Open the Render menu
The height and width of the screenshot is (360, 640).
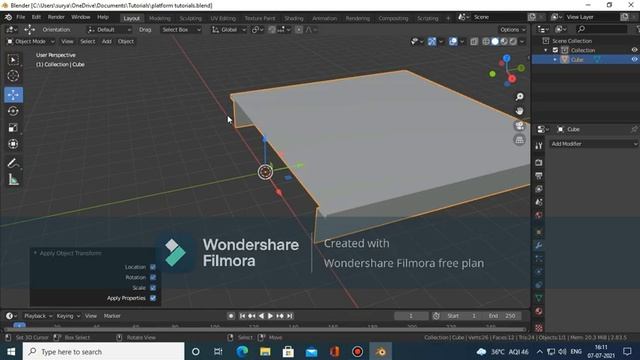point(56,17)
